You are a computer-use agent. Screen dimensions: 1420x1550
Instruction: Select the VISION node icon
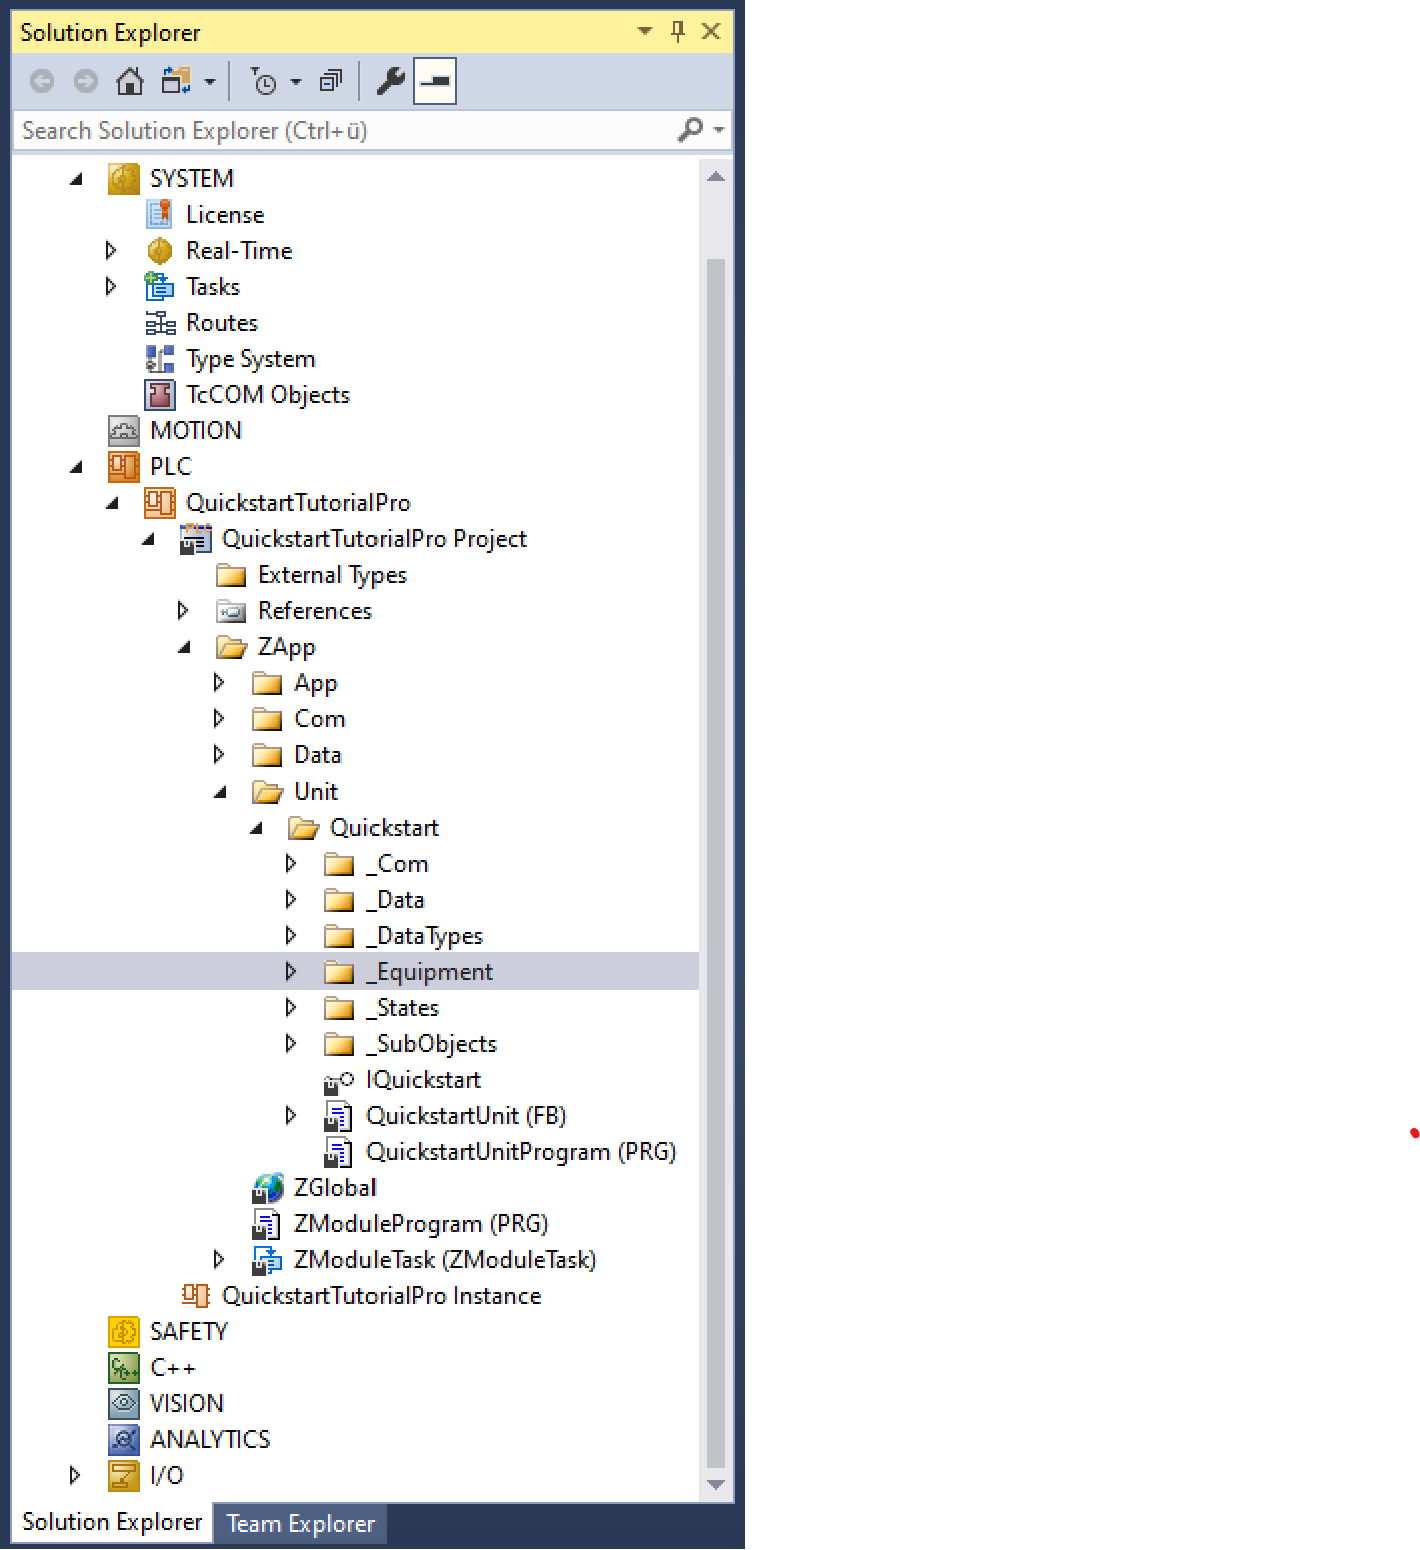click(x=124, y=1404)
